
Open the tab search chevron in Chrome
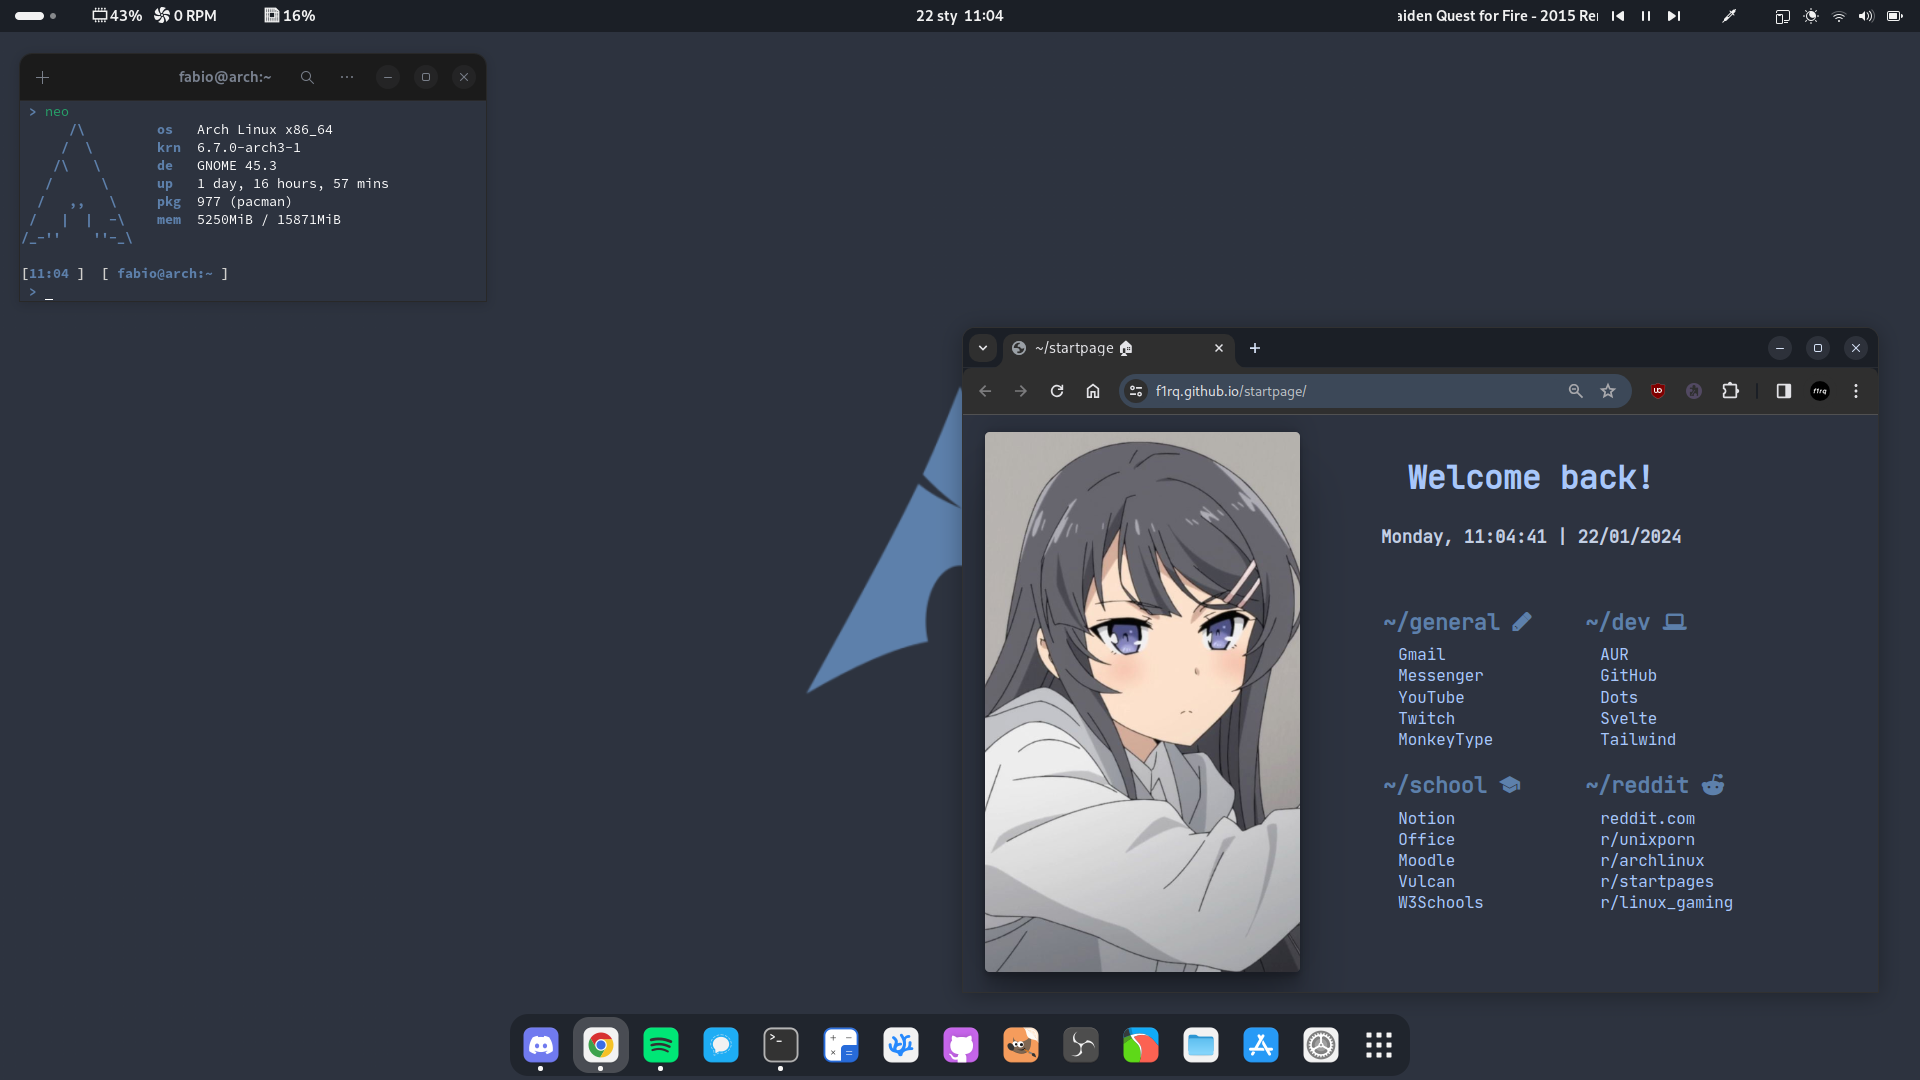coord(983,348)
